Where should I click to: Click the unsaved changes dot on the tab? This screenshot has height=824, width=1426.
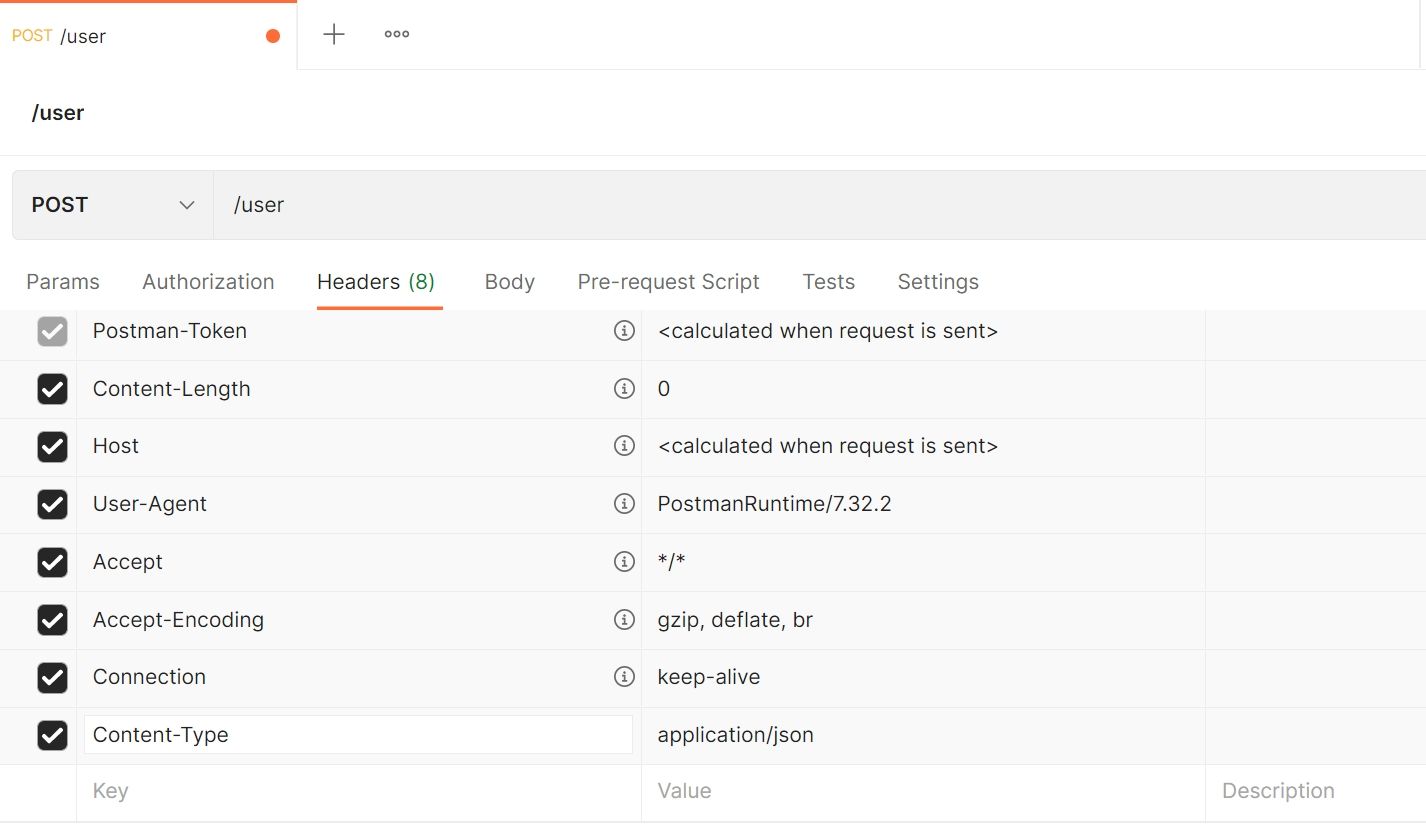point(271,33)
